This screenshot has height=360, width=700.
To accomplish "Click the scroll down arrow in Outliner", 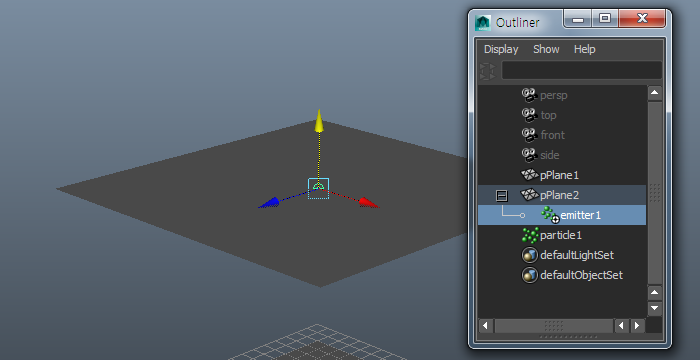I will pos(654,308).
